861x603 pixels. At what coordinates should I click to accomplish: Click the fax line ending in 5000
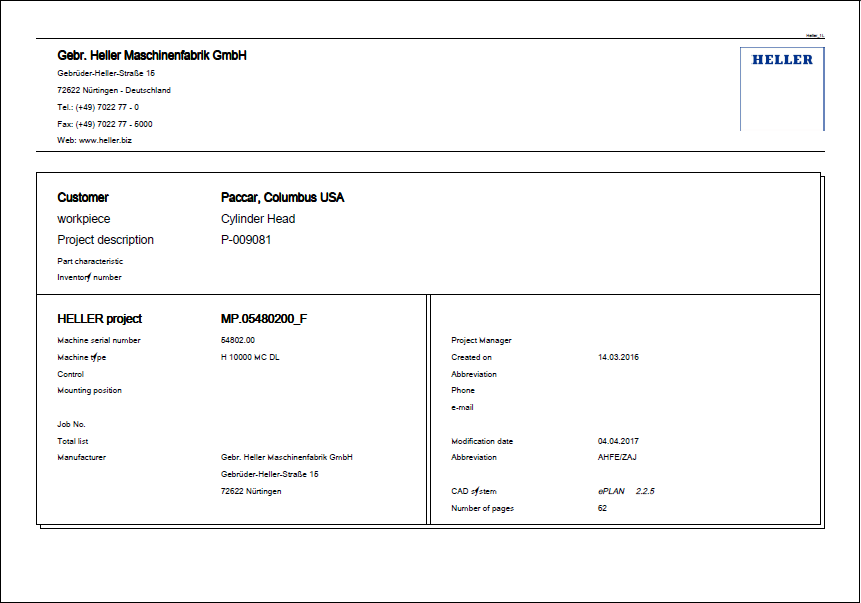click(104, 124)
